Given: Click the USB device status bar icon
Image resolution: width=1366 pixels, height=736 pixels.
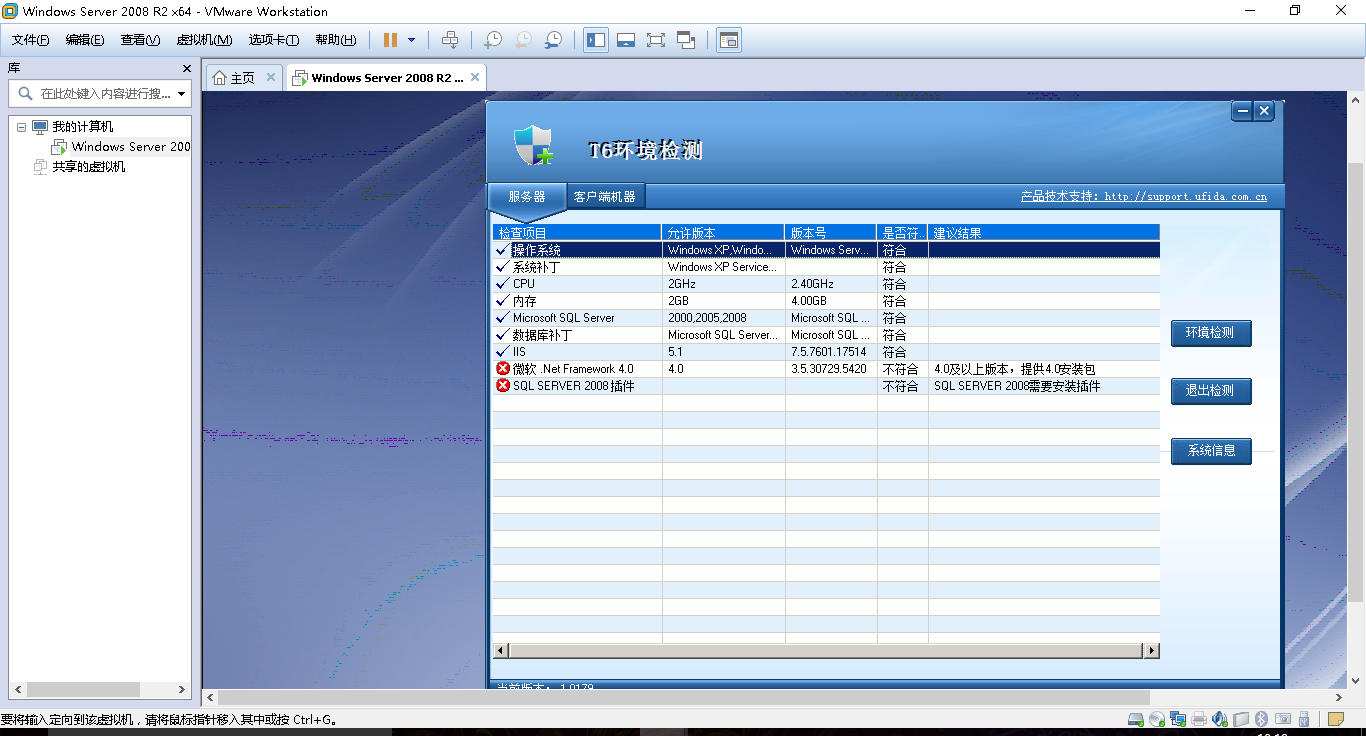Looking at the screenshot, I should point(1304,719).
